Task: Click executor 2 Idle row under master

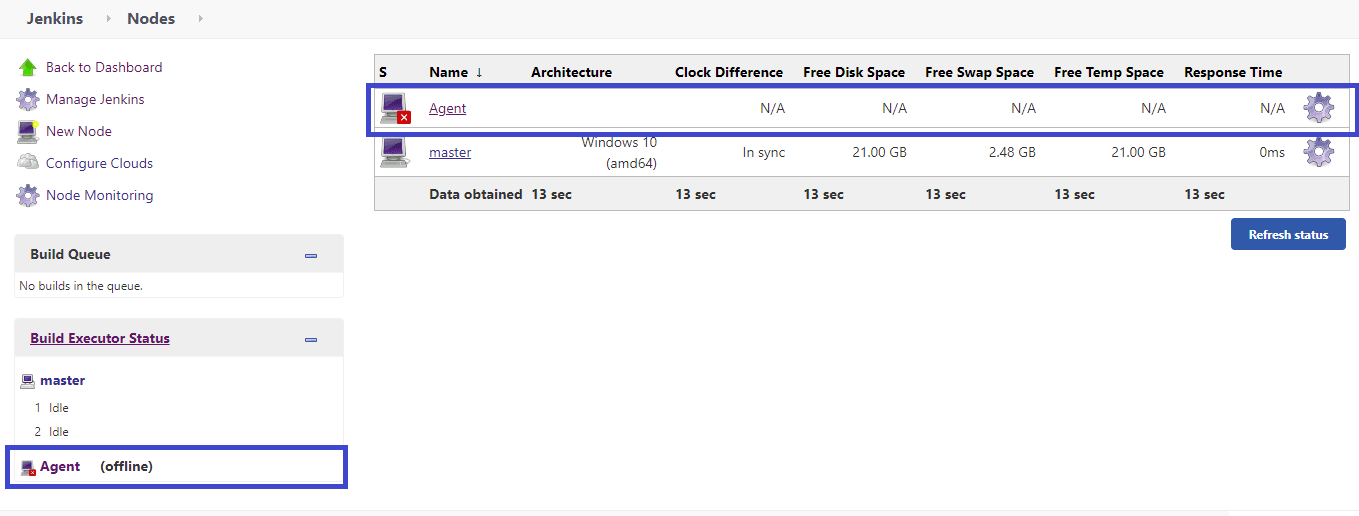Action: 52,432
